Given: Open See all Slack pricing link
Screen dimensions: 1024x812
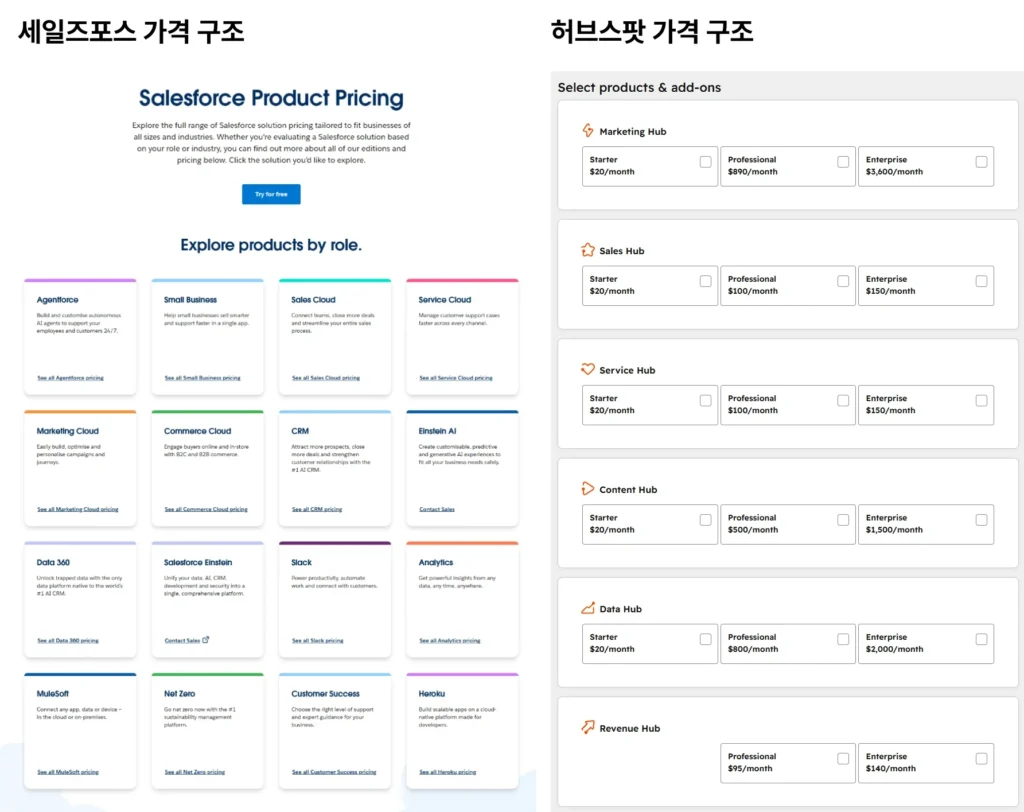Looking at the screenshot, I should tap(317, 640).
